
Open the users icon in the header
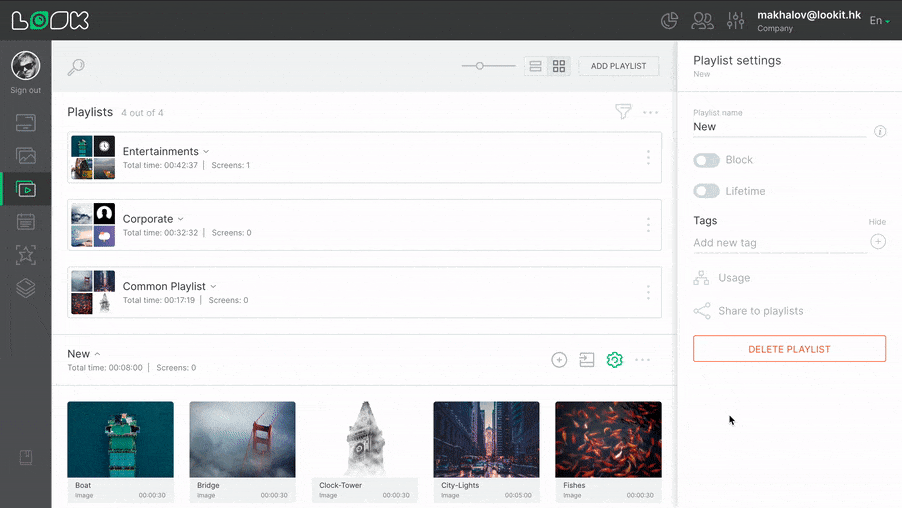[703, 20]
